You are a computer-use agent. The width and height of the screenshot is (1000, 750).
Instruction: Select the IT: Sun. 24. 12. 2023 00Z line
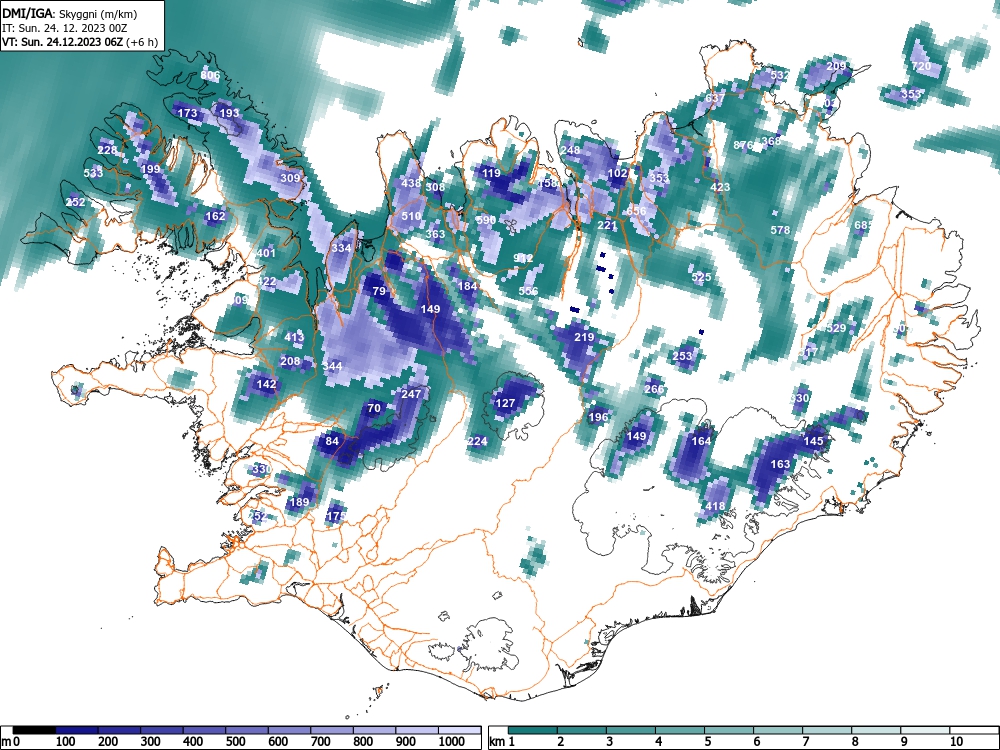click(64, 28)
